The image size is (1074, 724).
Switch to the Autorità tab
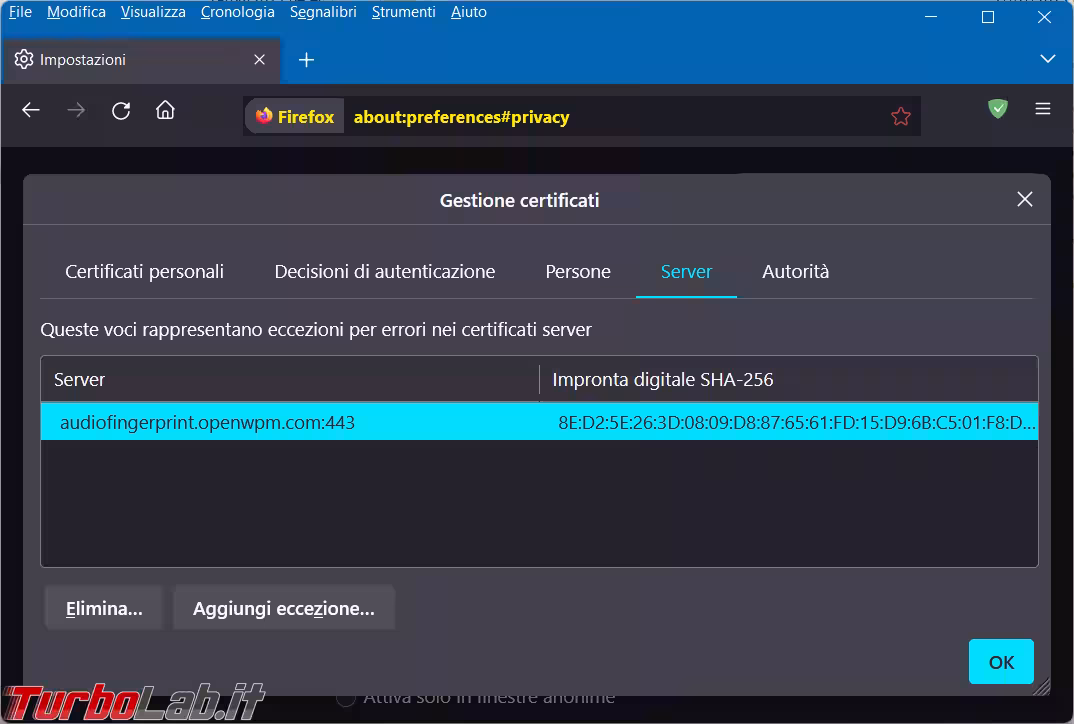point(795,272)
